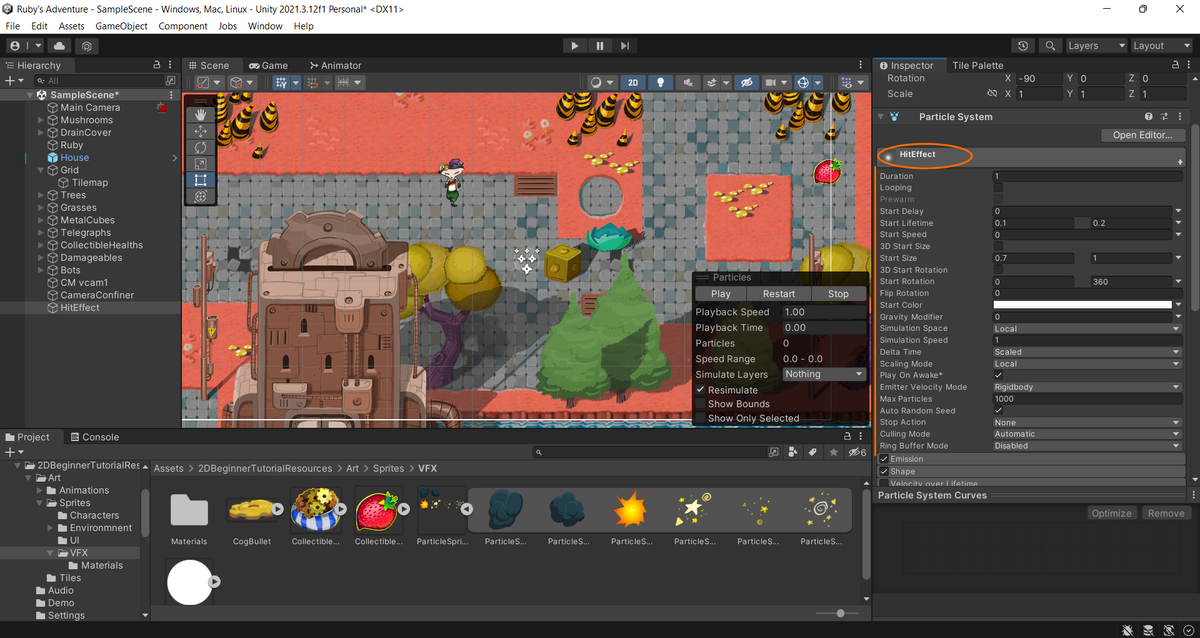This screenshot has width=1200, height=638.
Task: Select the Transform tool in Scene overlay
Action: click(x=200, y=196)
